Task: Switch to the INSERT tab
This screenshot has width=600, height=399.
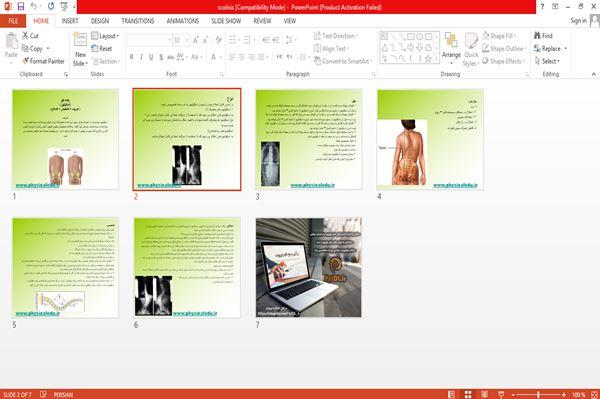Action: point(70,21)
